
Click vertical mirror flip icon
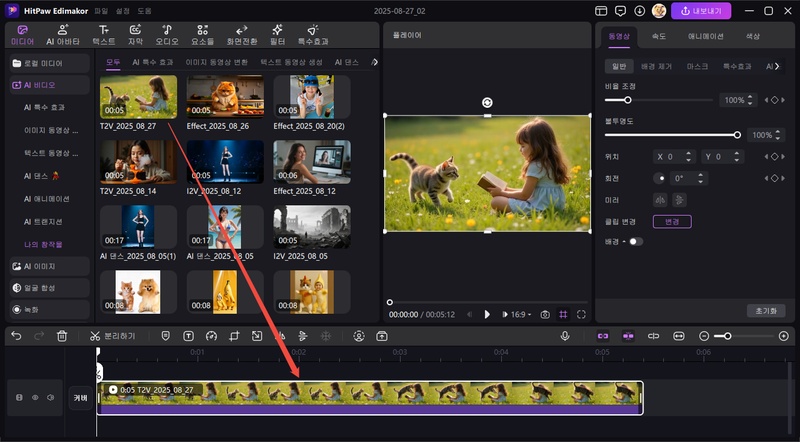pos(679,200)
